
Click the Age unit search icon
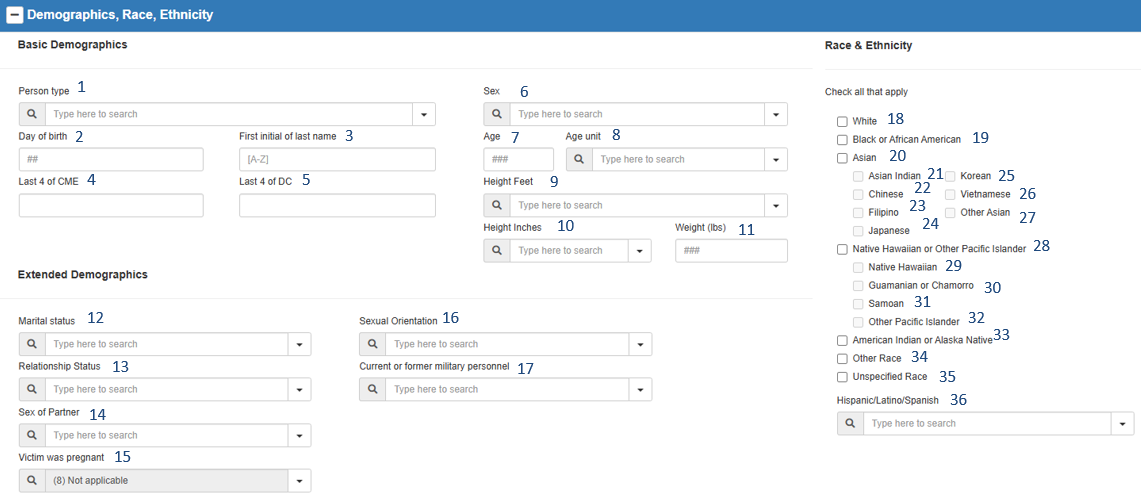(579, 159)
